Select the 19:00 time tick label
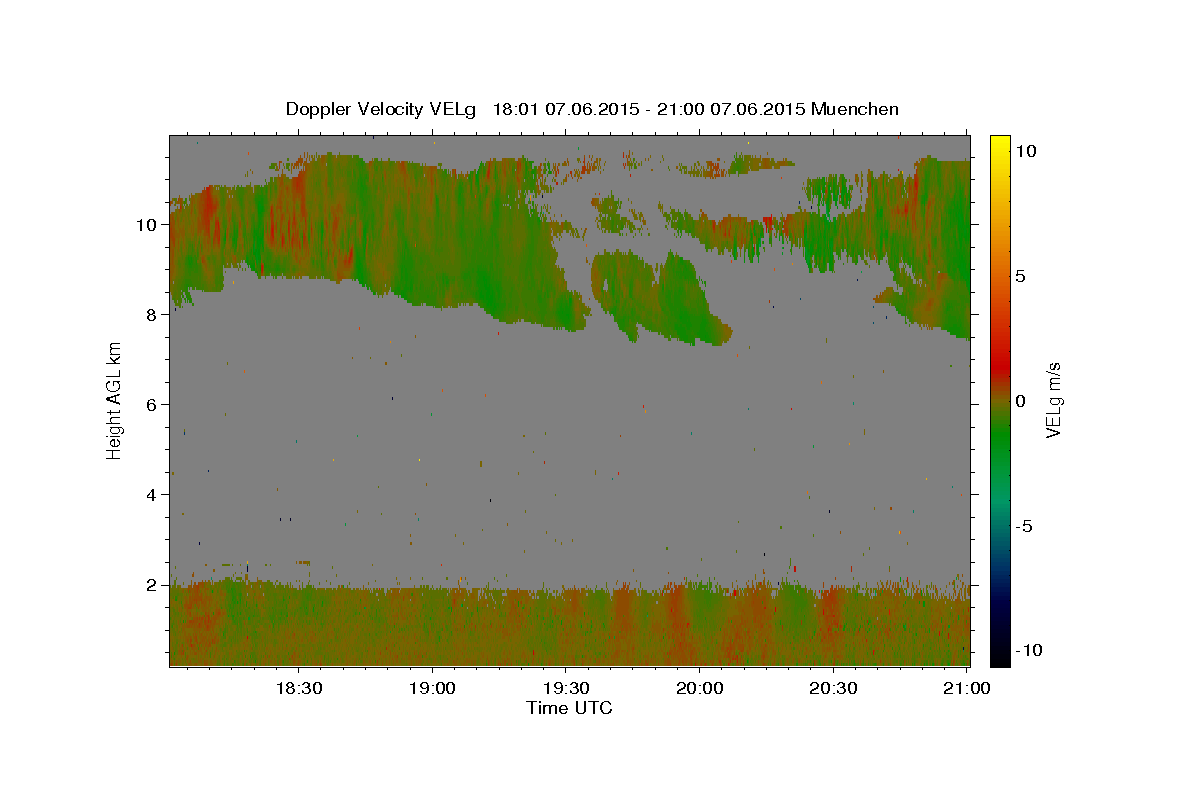The image size is (1200, 800). [432, 689]
